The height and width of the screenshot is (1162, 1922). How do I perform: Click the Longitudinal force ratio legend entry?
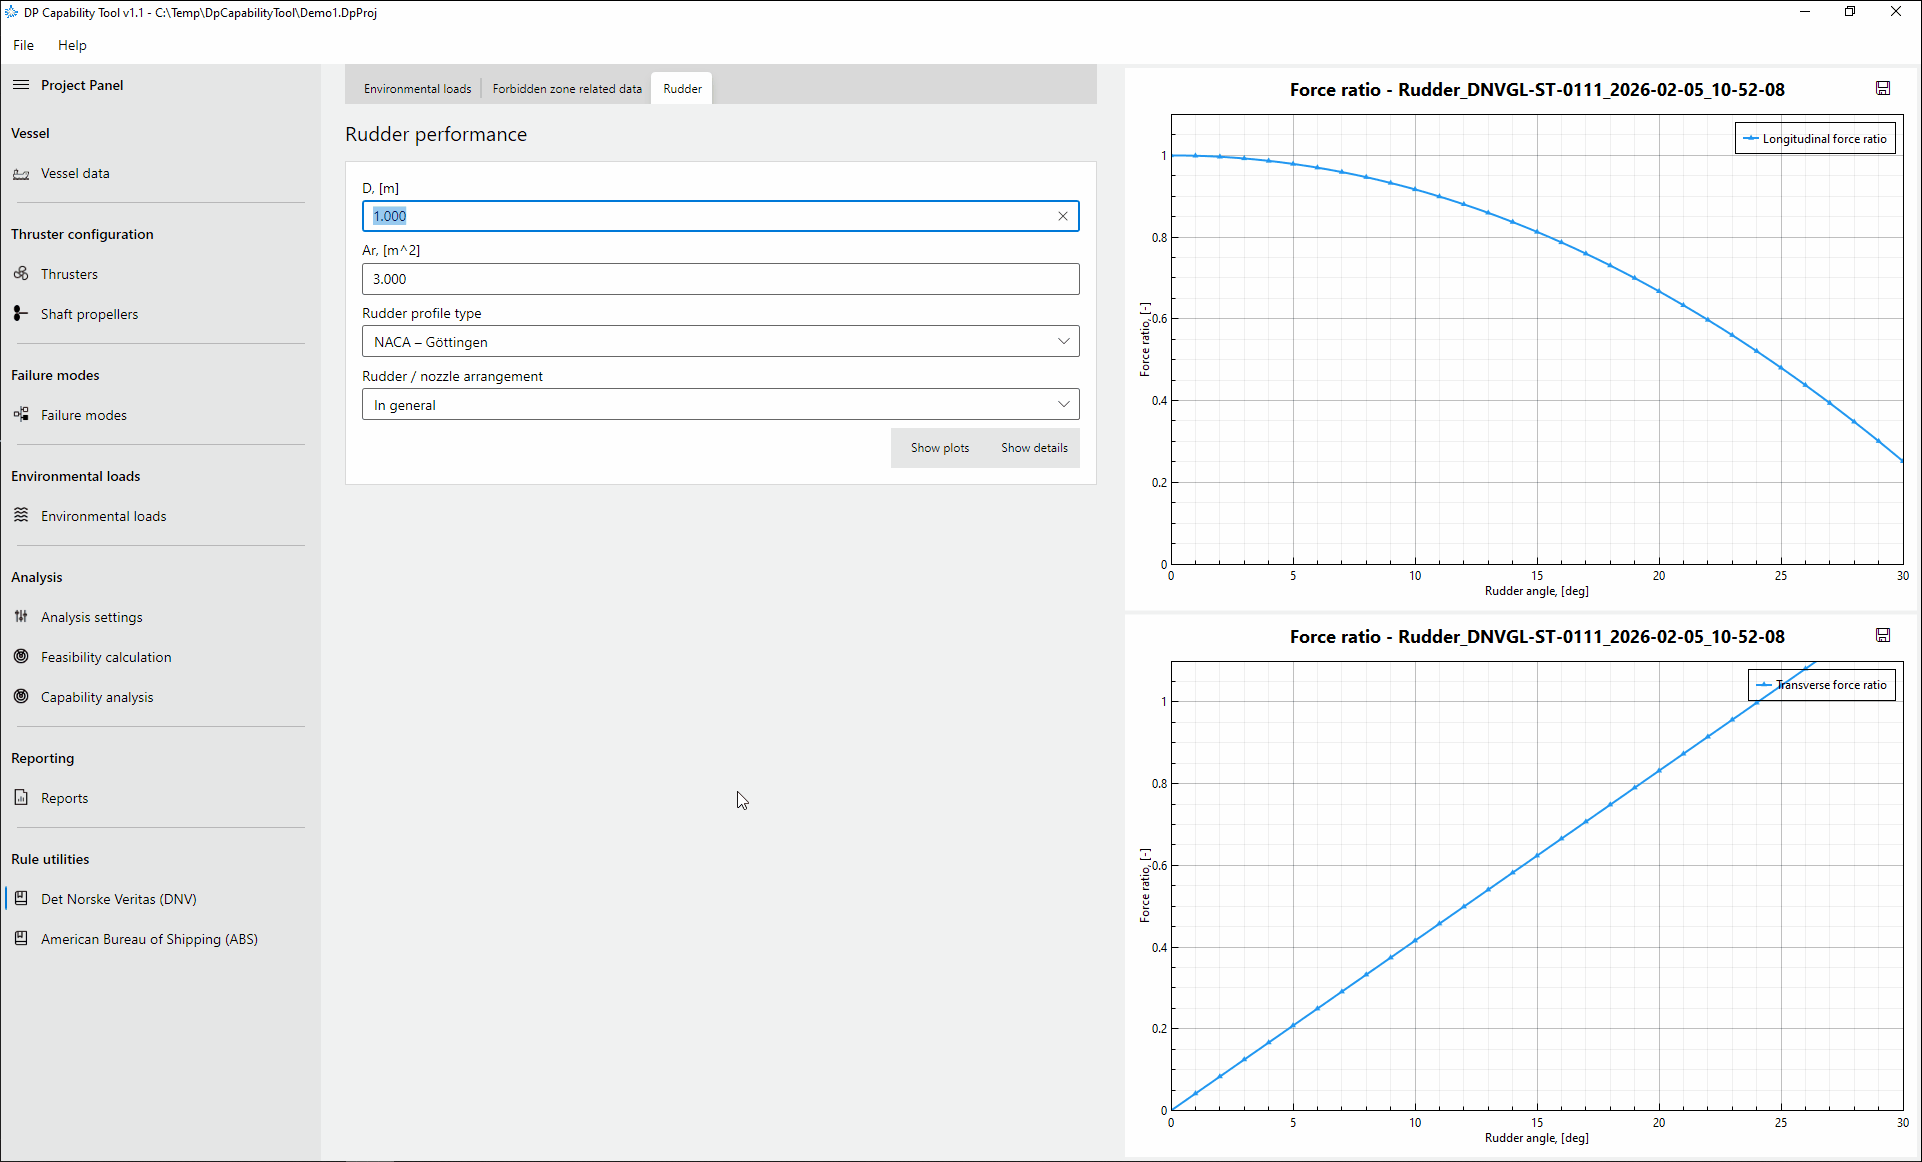coord(1815,139)
